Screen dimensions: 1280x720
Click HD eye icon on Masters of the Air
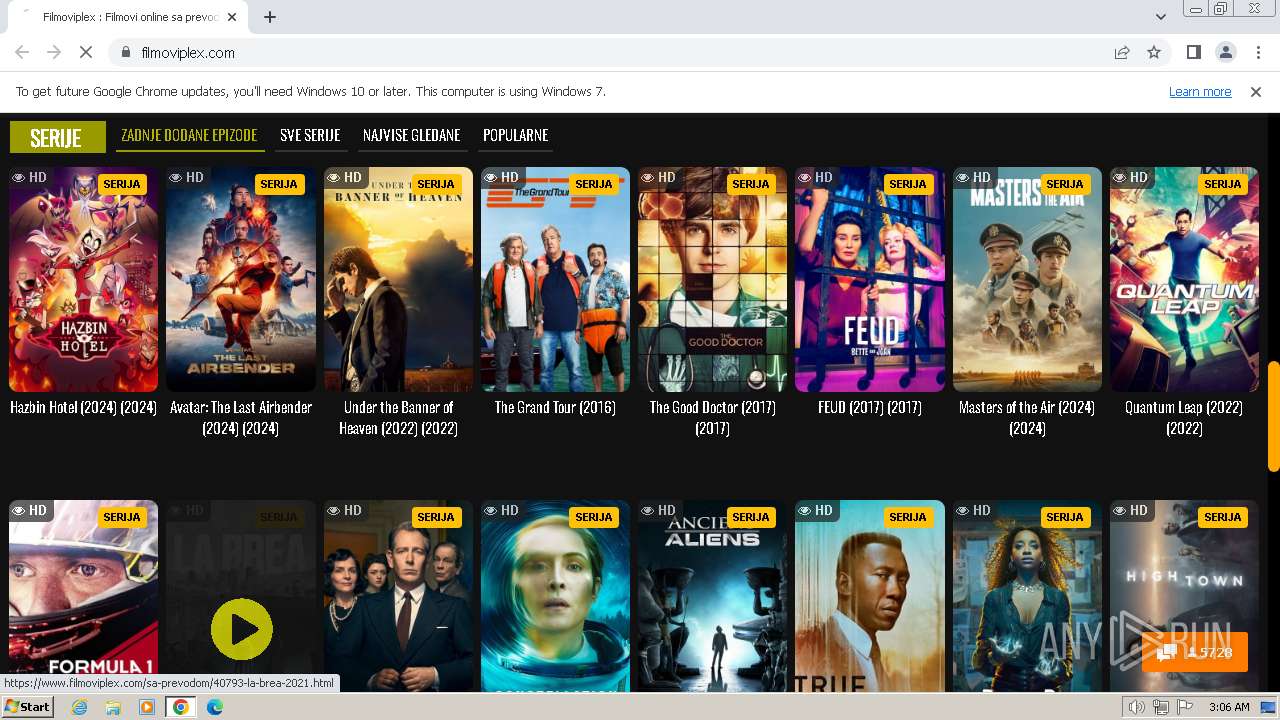[962, 177]
